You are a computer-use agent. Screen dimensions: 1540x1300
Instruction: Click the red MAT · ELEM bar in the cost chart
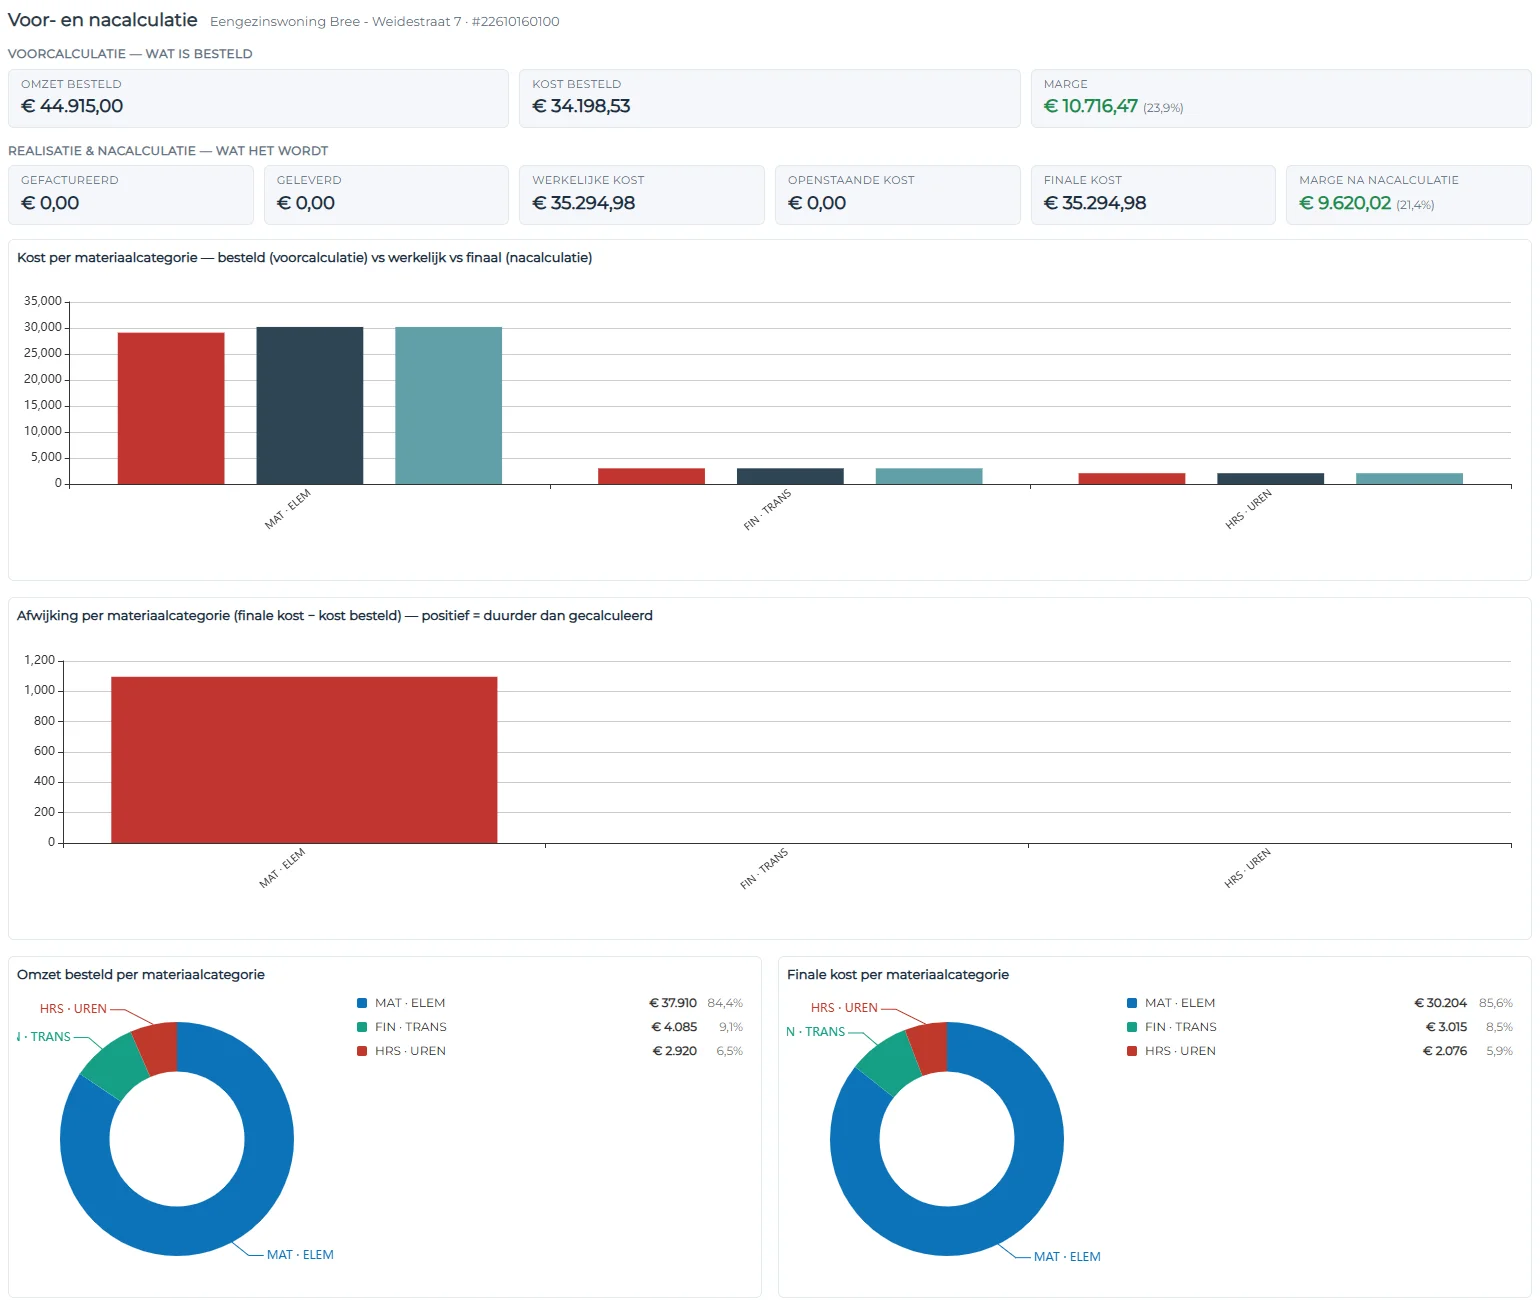[171, 408]
